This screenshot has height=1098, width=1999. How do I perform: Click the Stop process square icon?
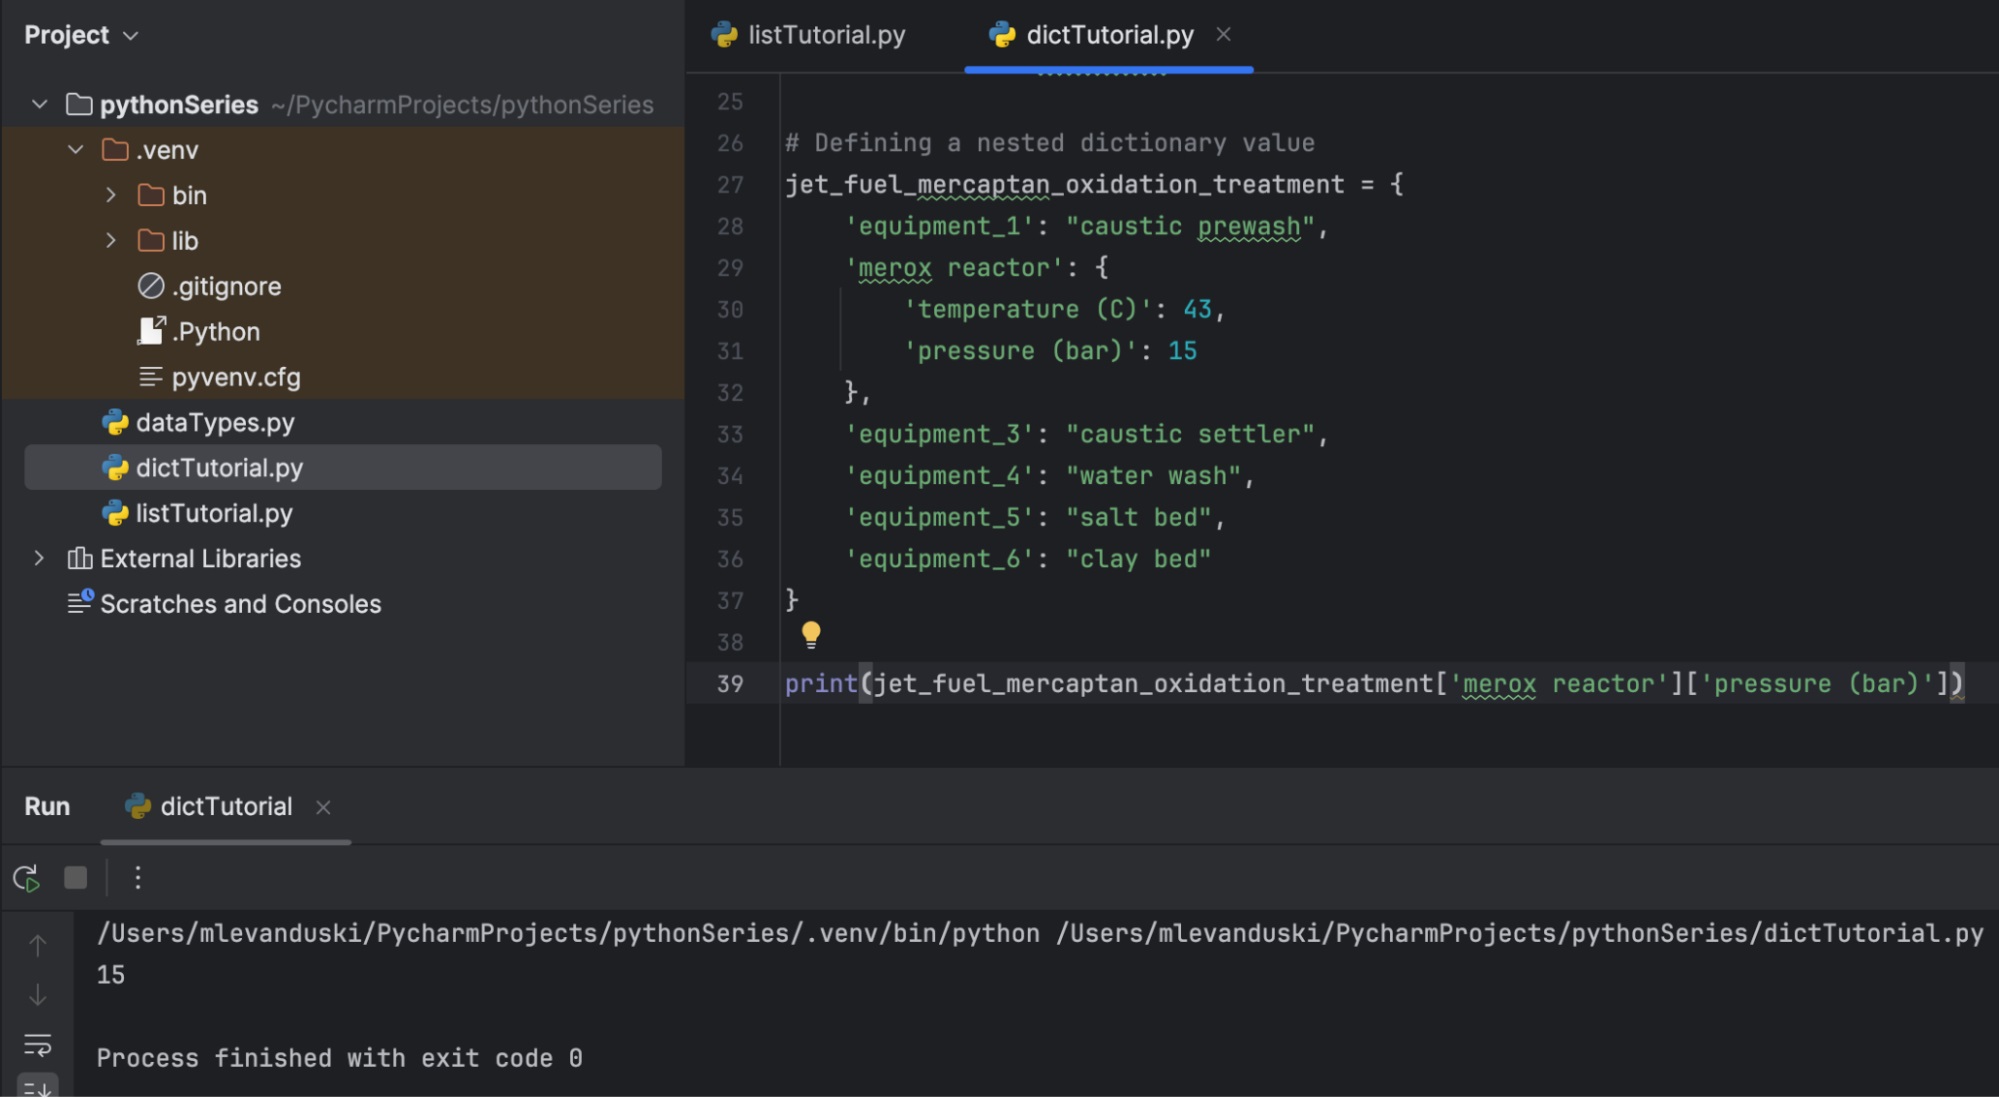pyautogui.click(x=75, y=878)
